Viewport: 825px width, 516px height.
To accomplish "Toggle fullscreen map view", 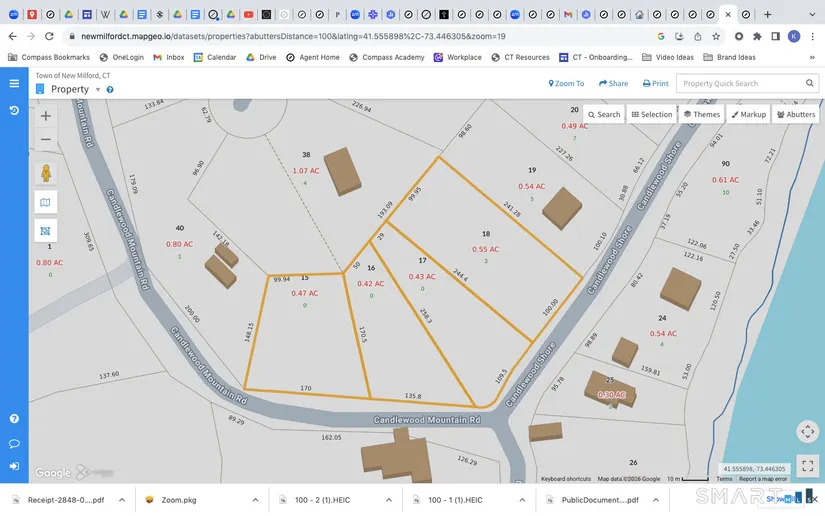I will 807,464.
